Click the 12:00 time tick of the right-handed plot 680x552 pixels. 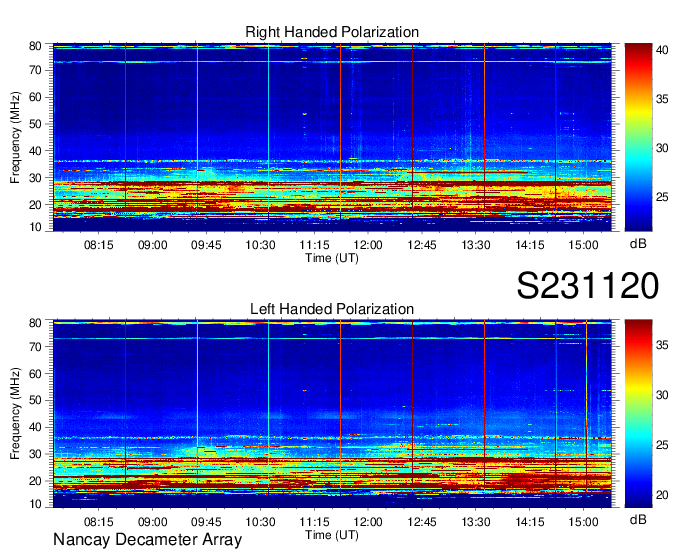pos(368,245)
